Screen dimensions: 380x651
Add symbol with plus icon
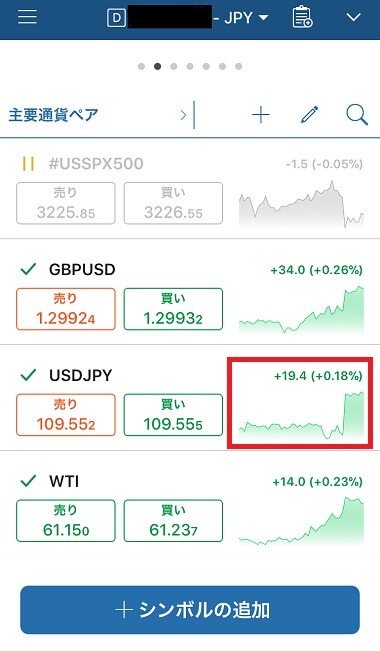[261, 115]
